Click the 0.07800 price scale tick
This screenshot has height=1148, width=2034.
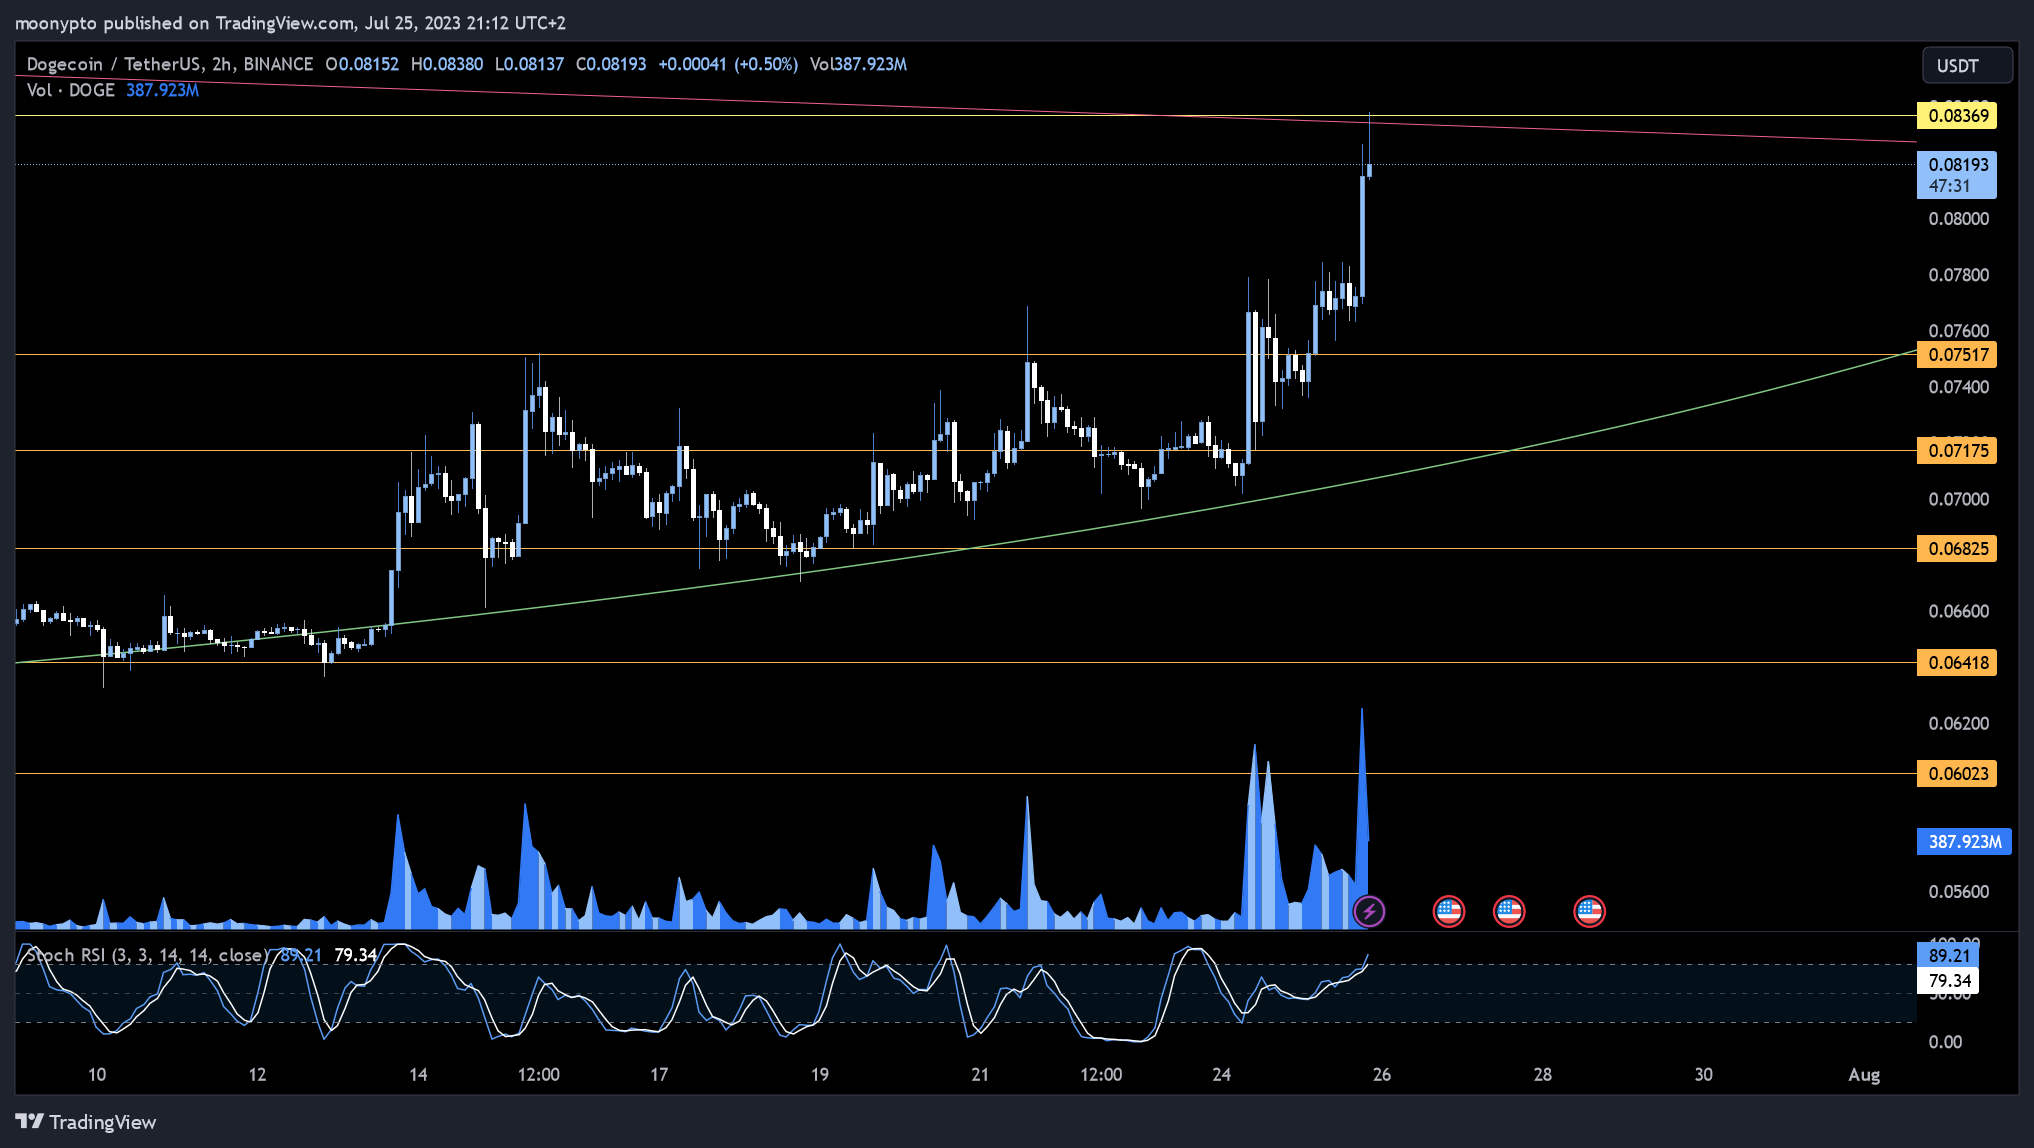click(1958, 274)
